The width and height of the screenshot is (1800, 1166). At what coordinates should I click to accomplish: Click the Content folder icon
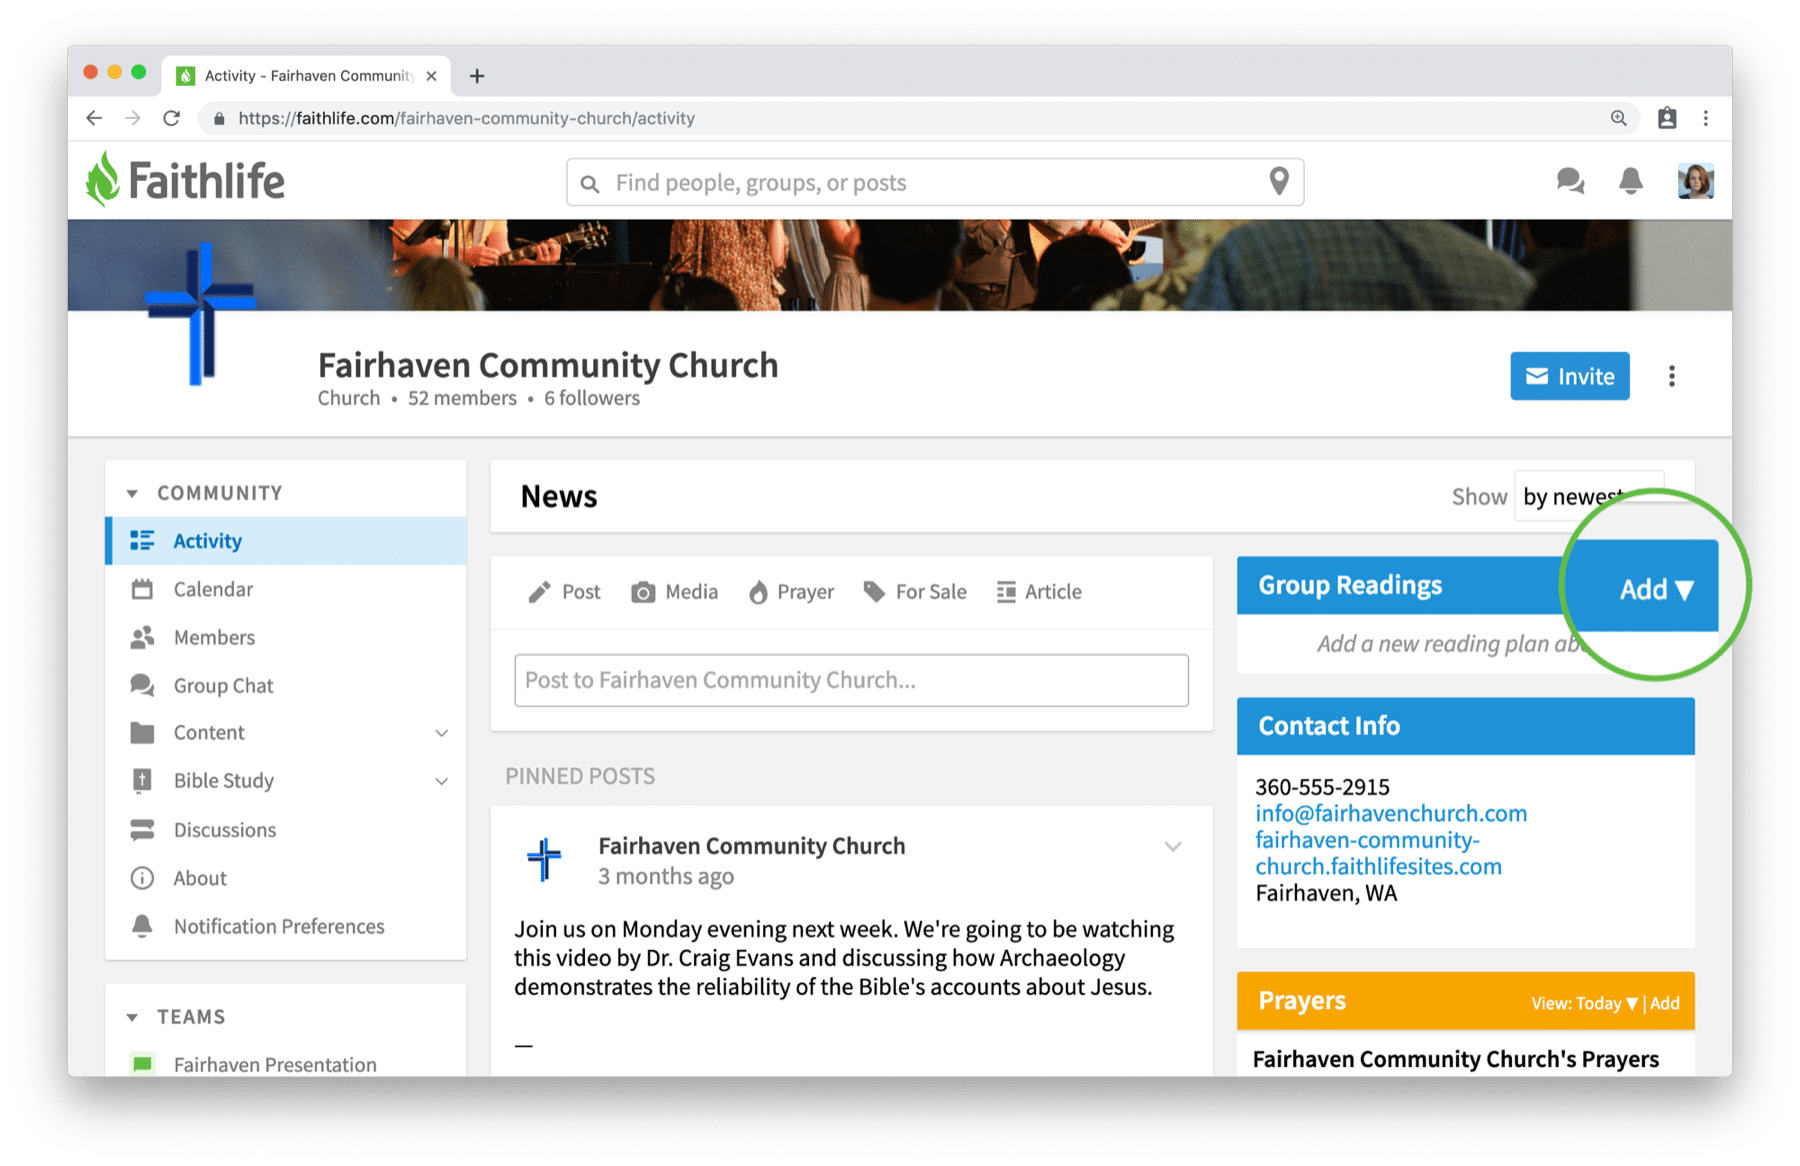(143, 733)
